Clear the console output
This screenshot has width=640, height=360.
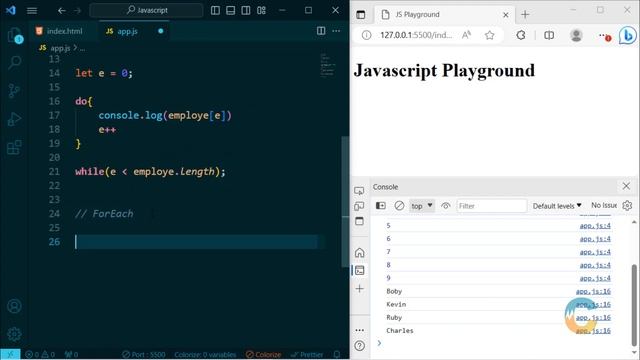click(399, 205)
